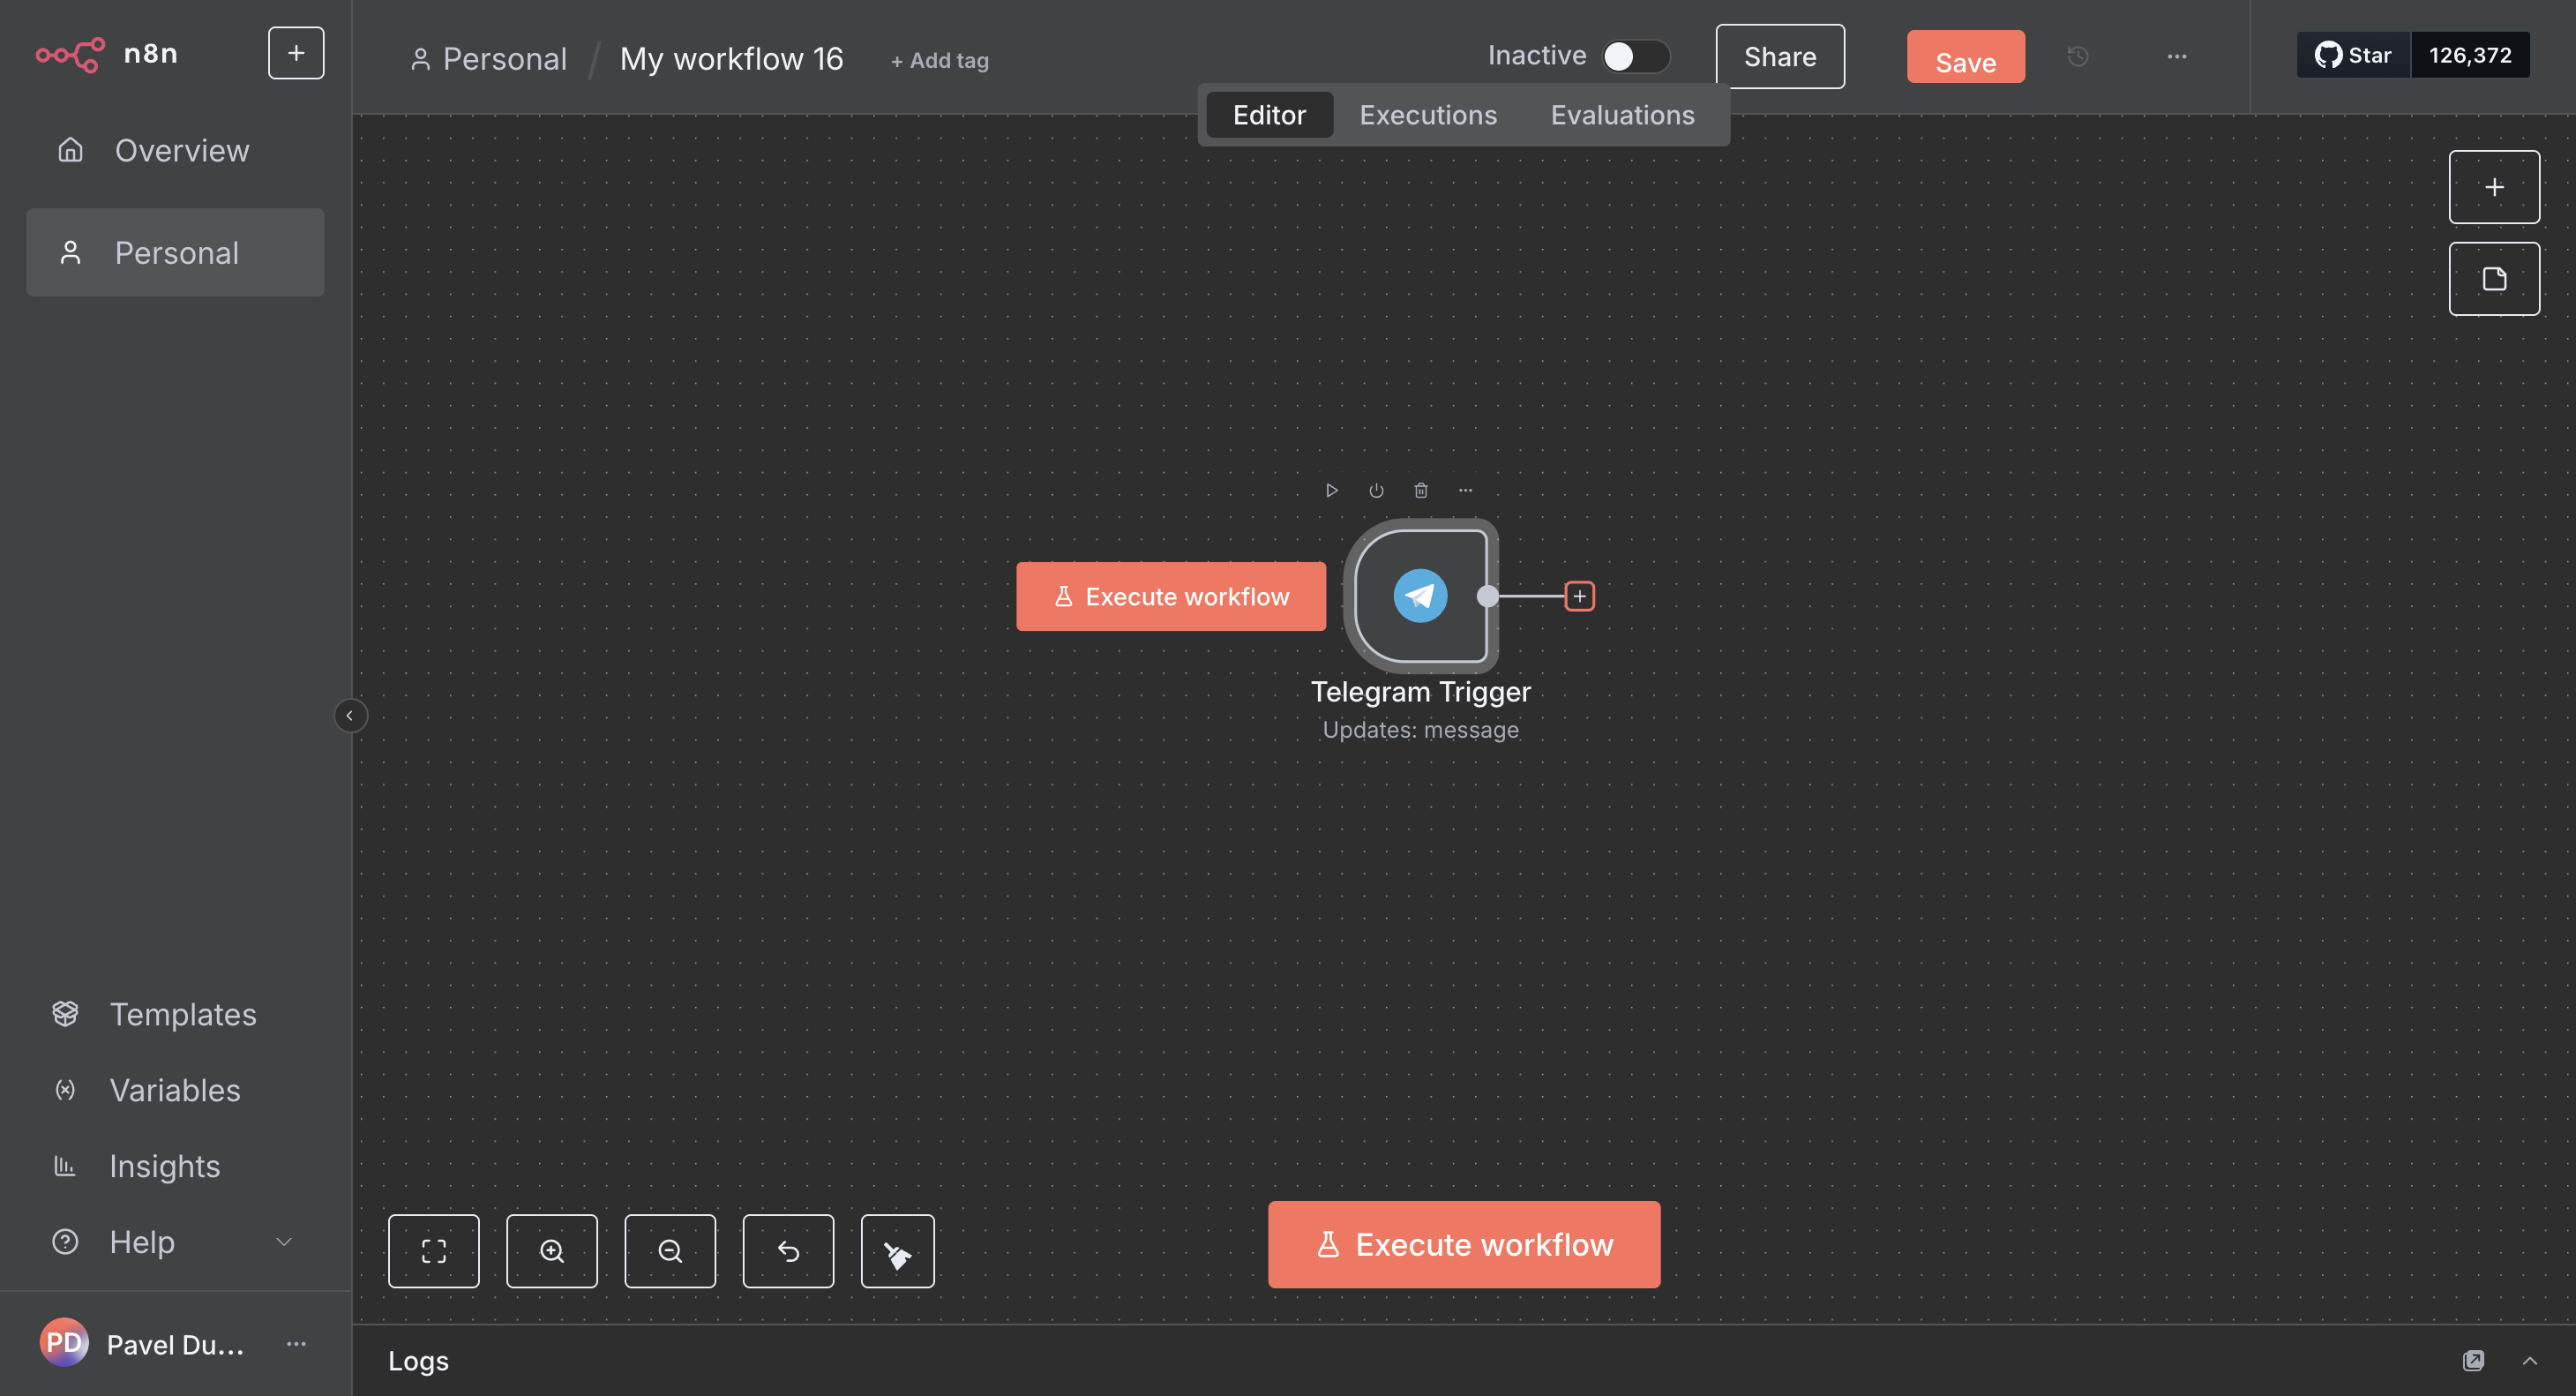Image resolution: width=2576 pixels, height=1396 pixels.
Task: Click the tidy up workflow broom icon
Action: click(x=897, y=1251)
